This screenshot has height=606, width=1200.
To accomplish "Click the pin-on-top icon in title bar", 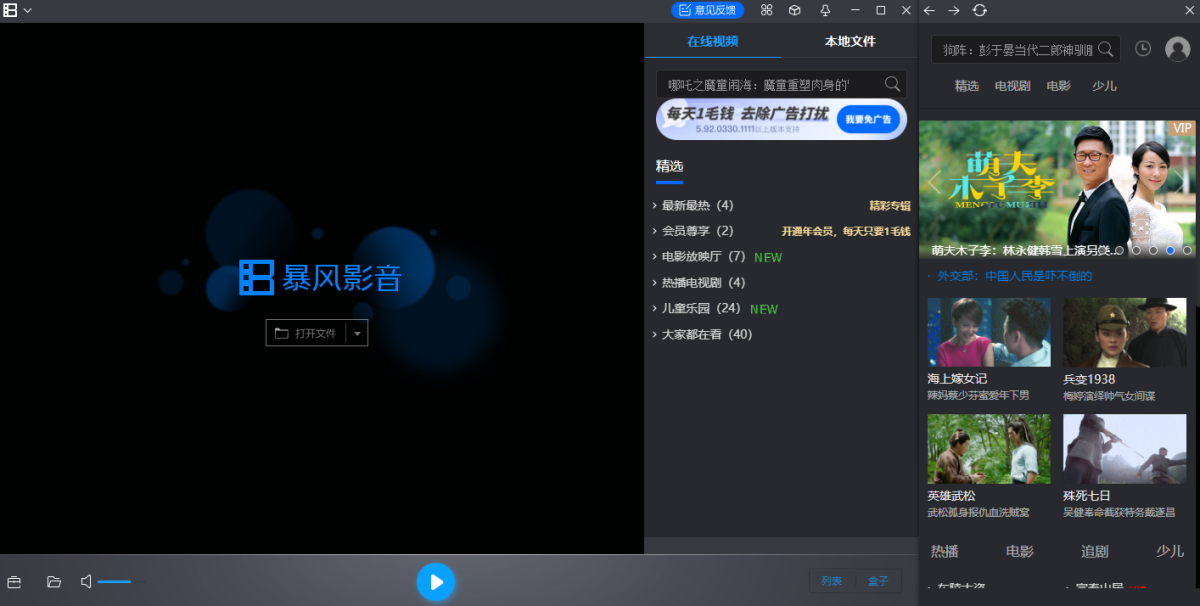I will (x=825, y=10).
